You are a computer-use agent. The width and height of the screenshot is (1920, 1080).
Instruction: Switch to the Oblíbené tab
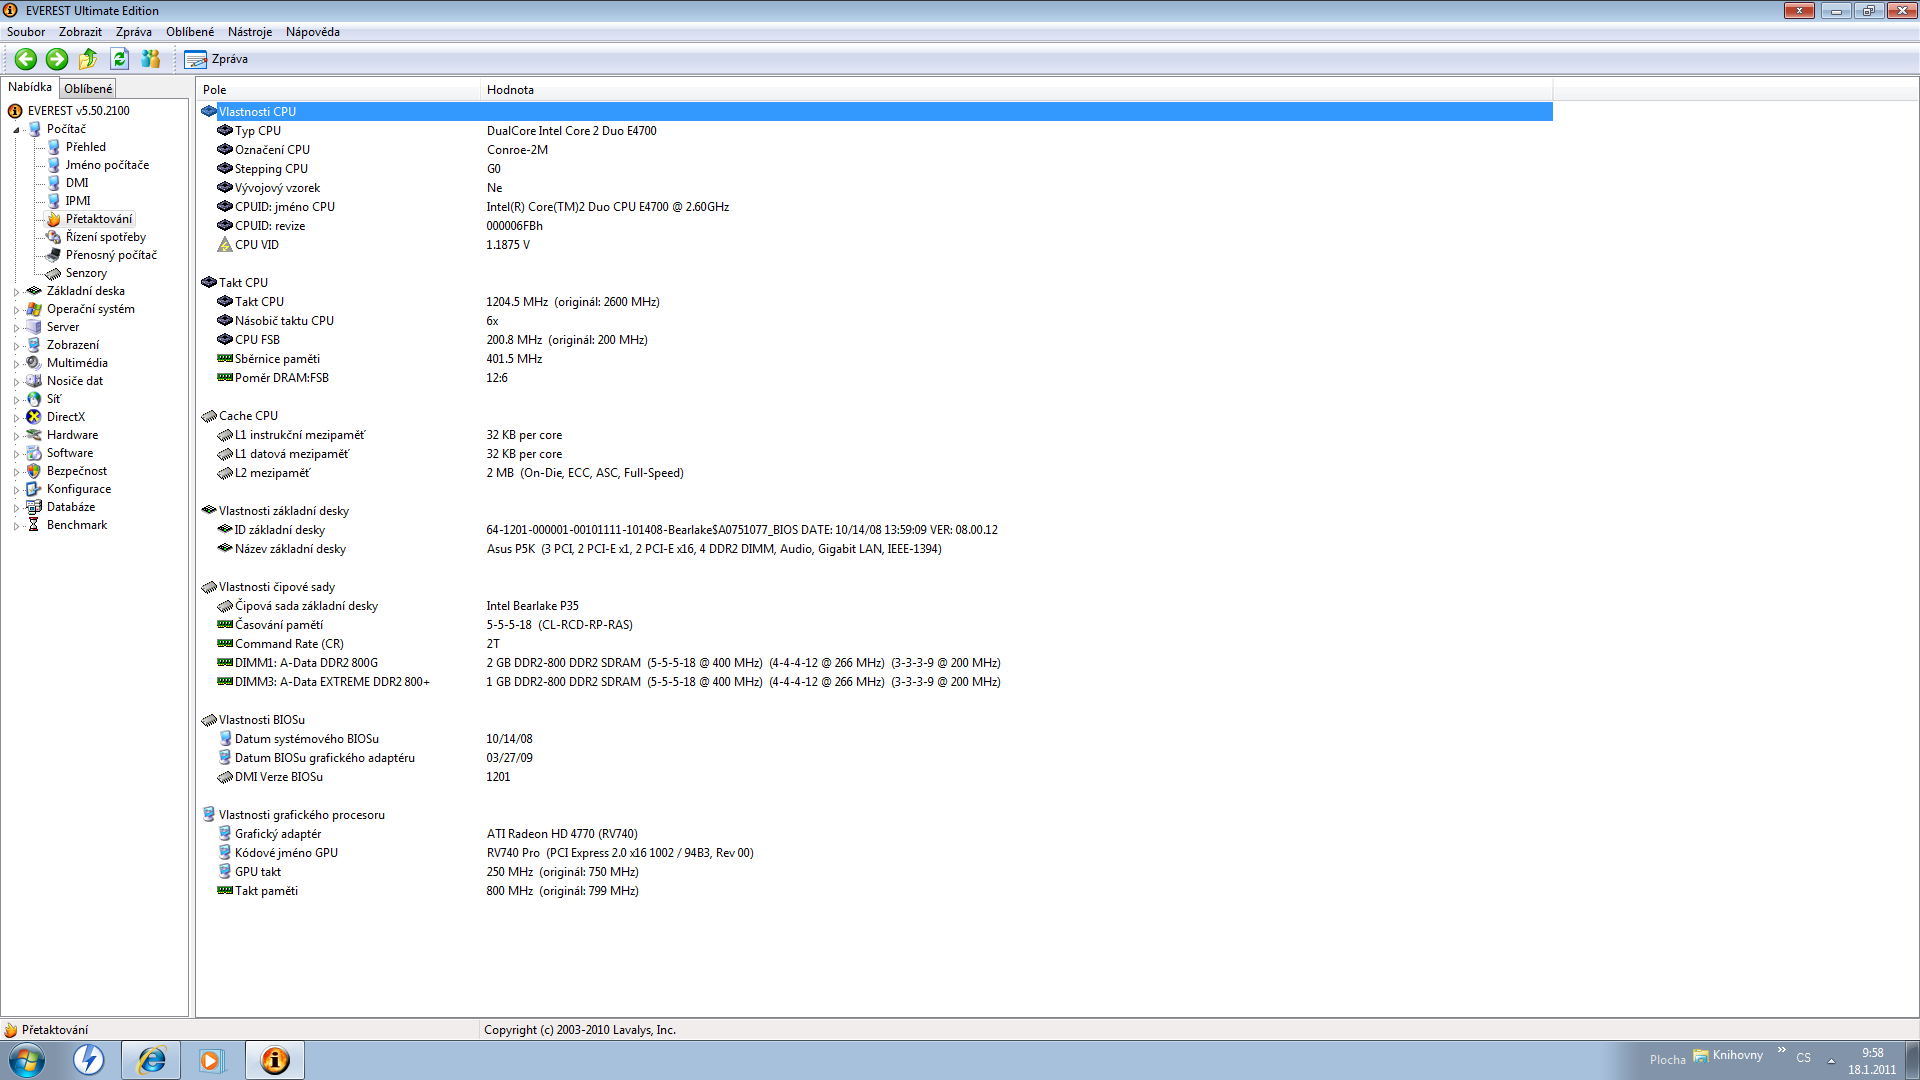click(x=88, y=89)
